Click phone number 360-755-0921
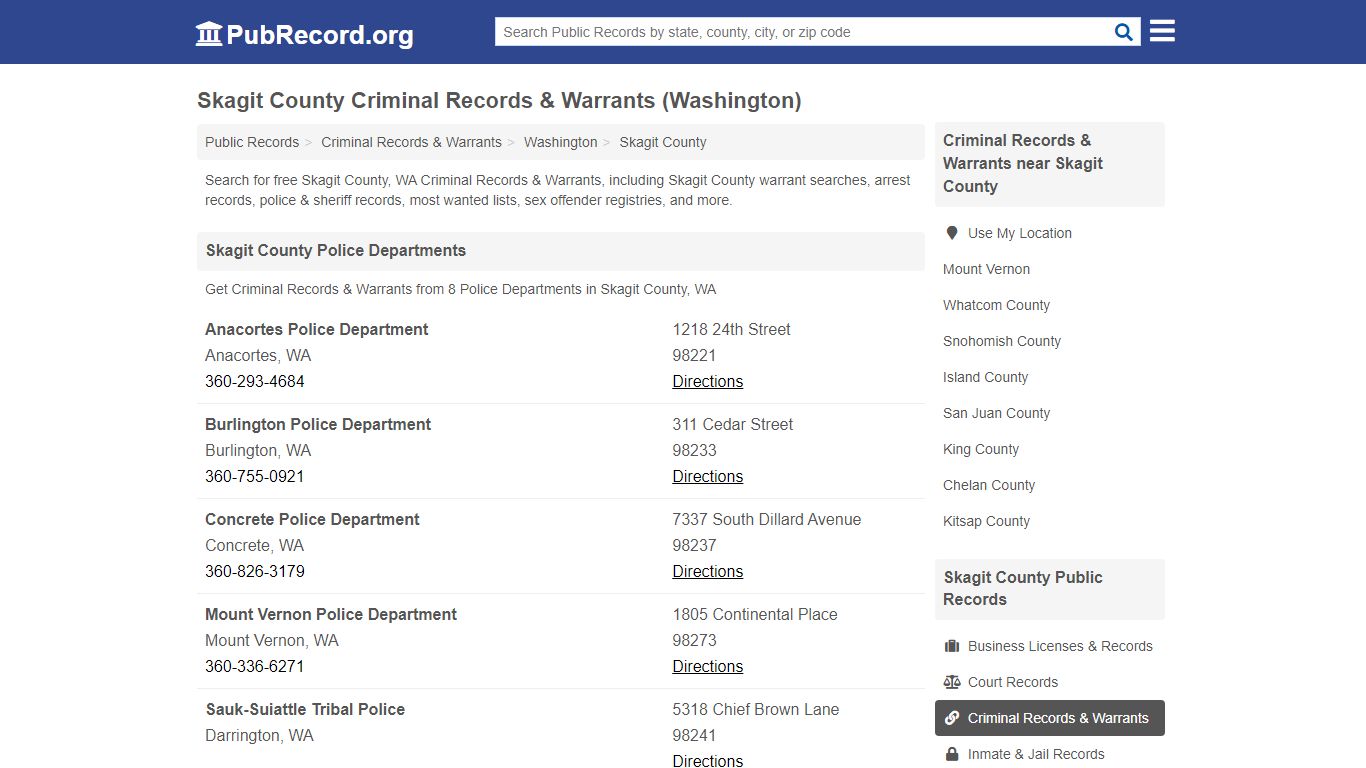 [x=255, y=476]
